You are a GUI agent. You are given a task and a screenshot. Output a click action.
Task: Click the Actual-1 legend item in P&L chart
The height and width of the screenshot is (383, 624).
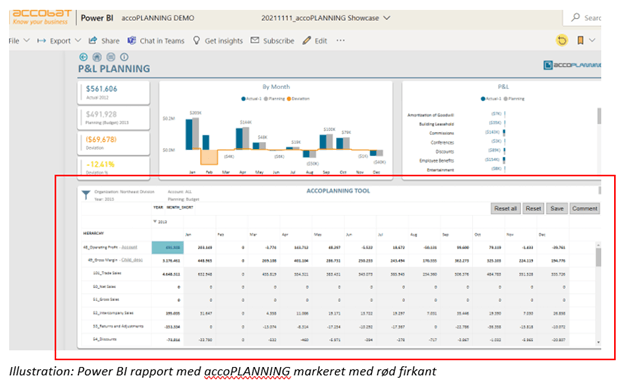tap(491, 99)
